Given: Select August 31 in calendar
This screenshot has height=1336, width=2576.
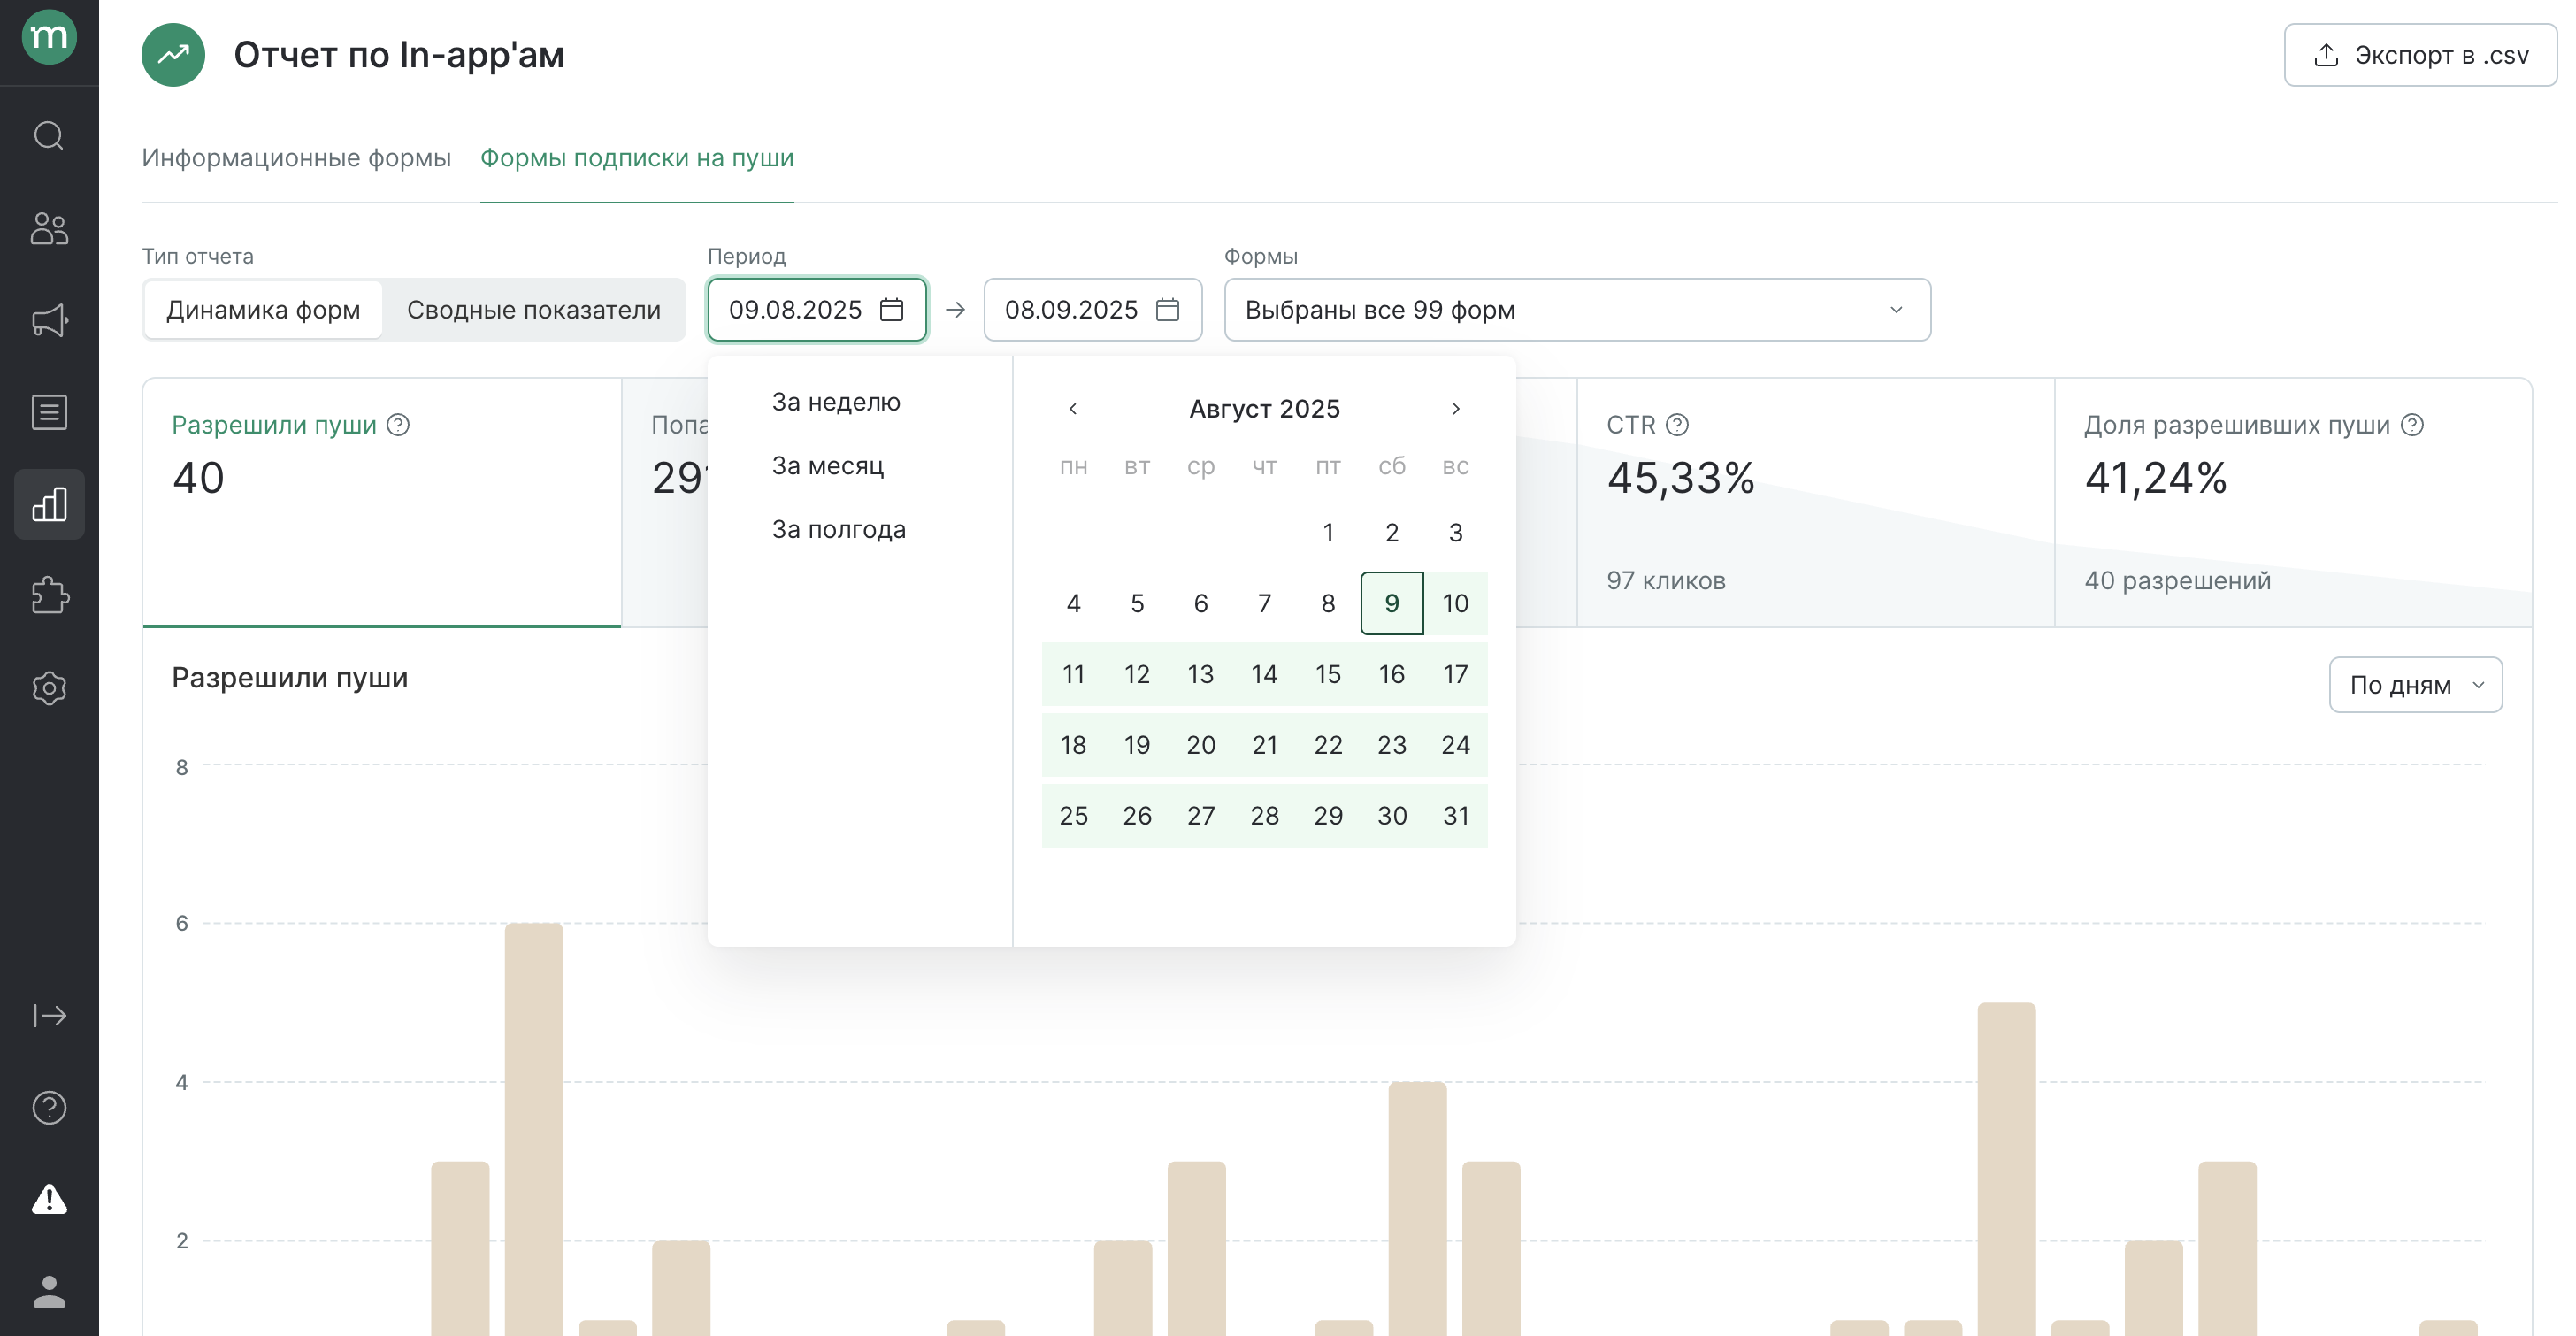Looking at the screenshot, I should 1456,816.
